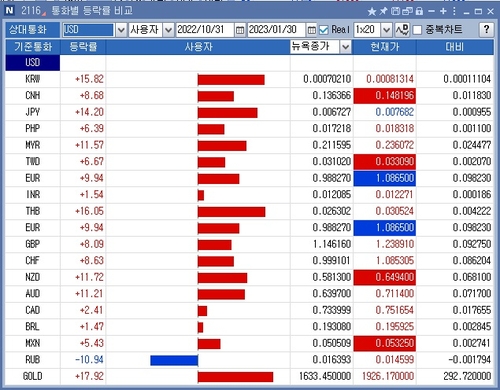The image size is (500, 390).
Task: Click the red bar in the KRW row
Action: click(231, 80)
